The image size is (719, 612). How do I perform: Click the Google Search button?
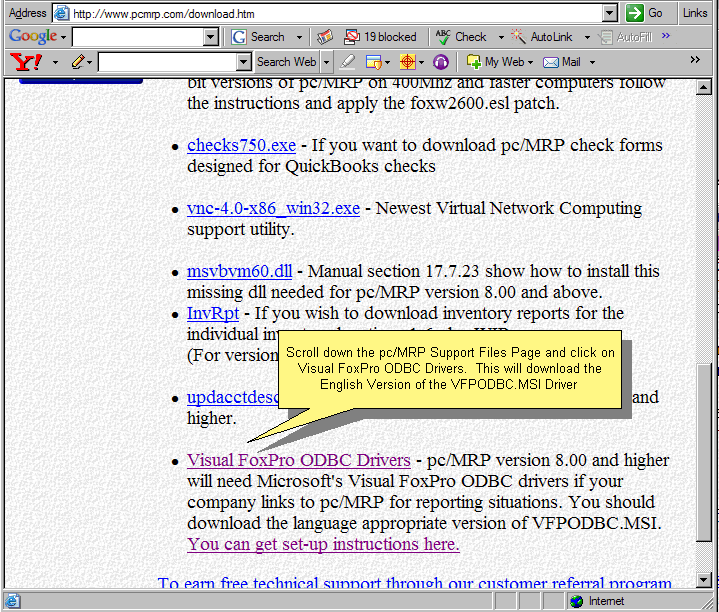point(259,37)
